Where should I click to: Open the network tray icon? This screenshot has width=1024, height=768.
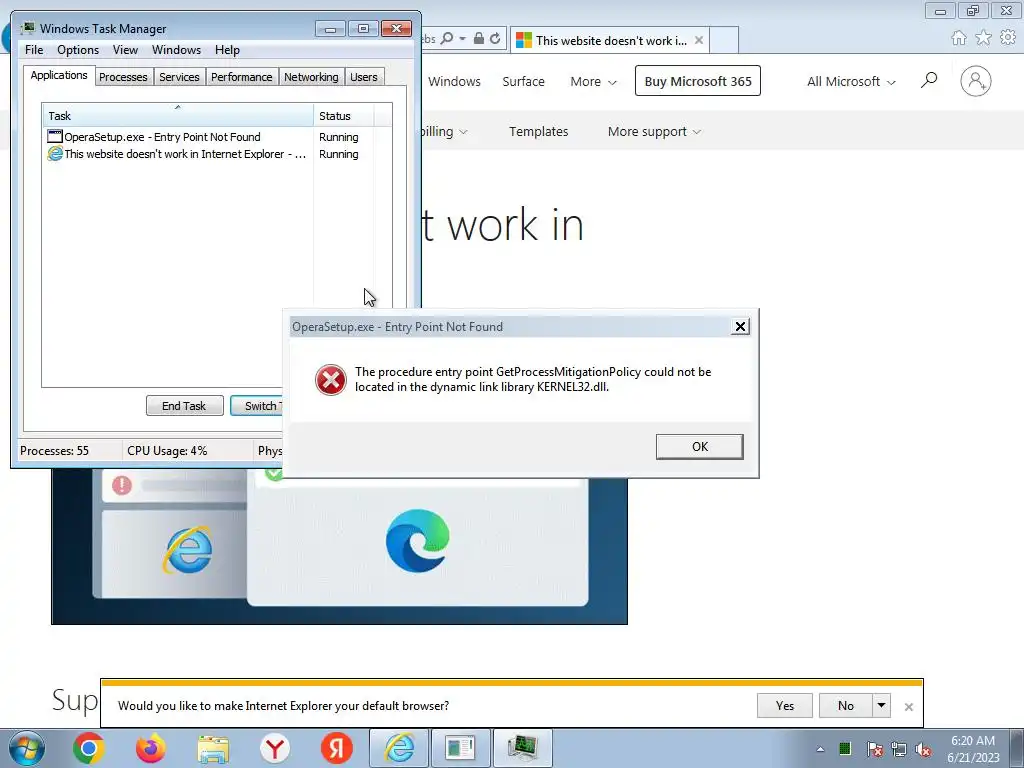point(899,750)
